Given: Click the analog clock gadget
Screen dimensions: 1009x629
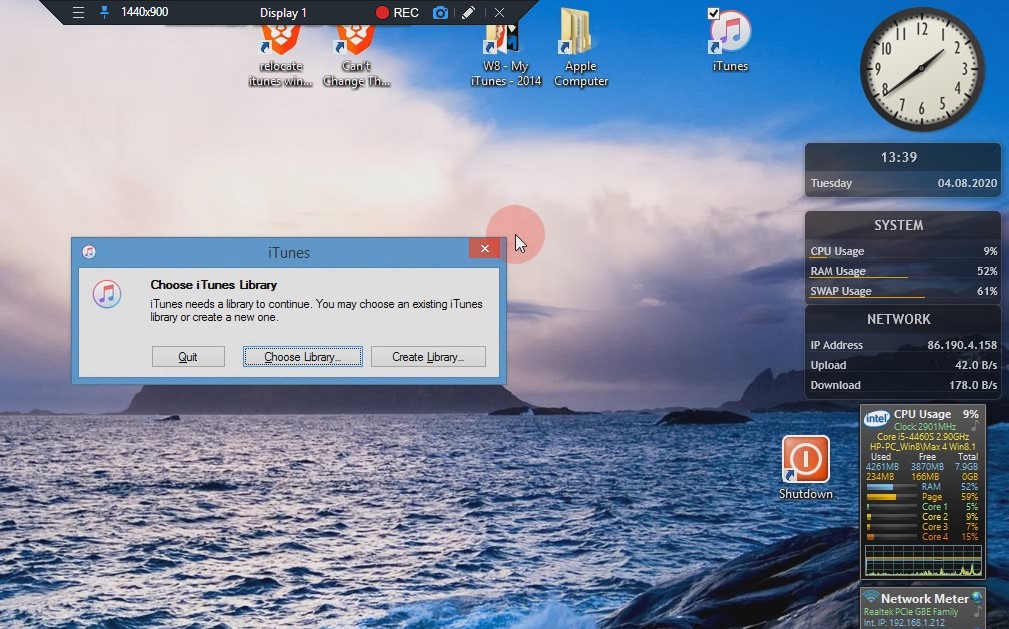Looking at the screenshot, I should [922, 69].
